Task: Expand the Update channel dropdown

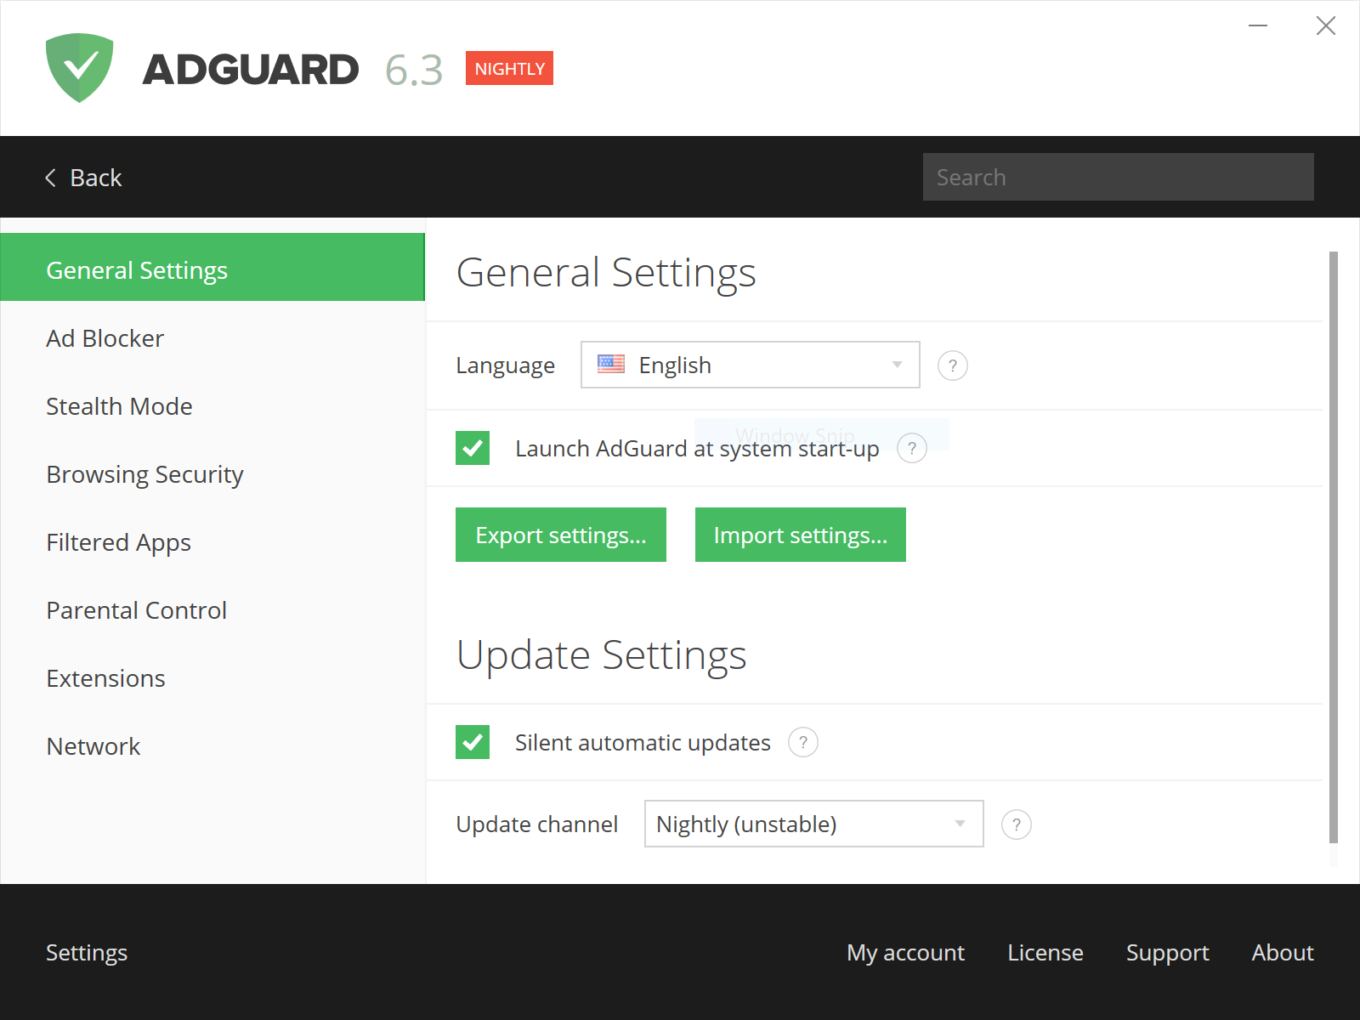Action: pyautogui.click(x=814, y=824)
